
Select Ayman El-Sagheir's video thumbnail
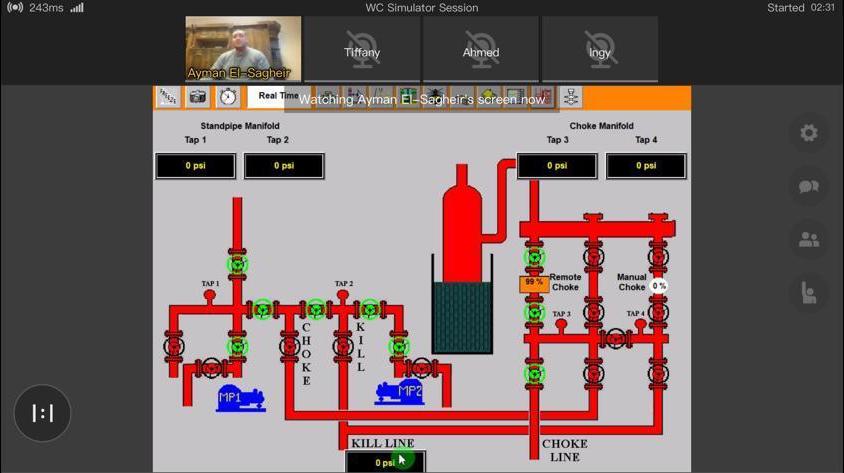click(243, 48)
